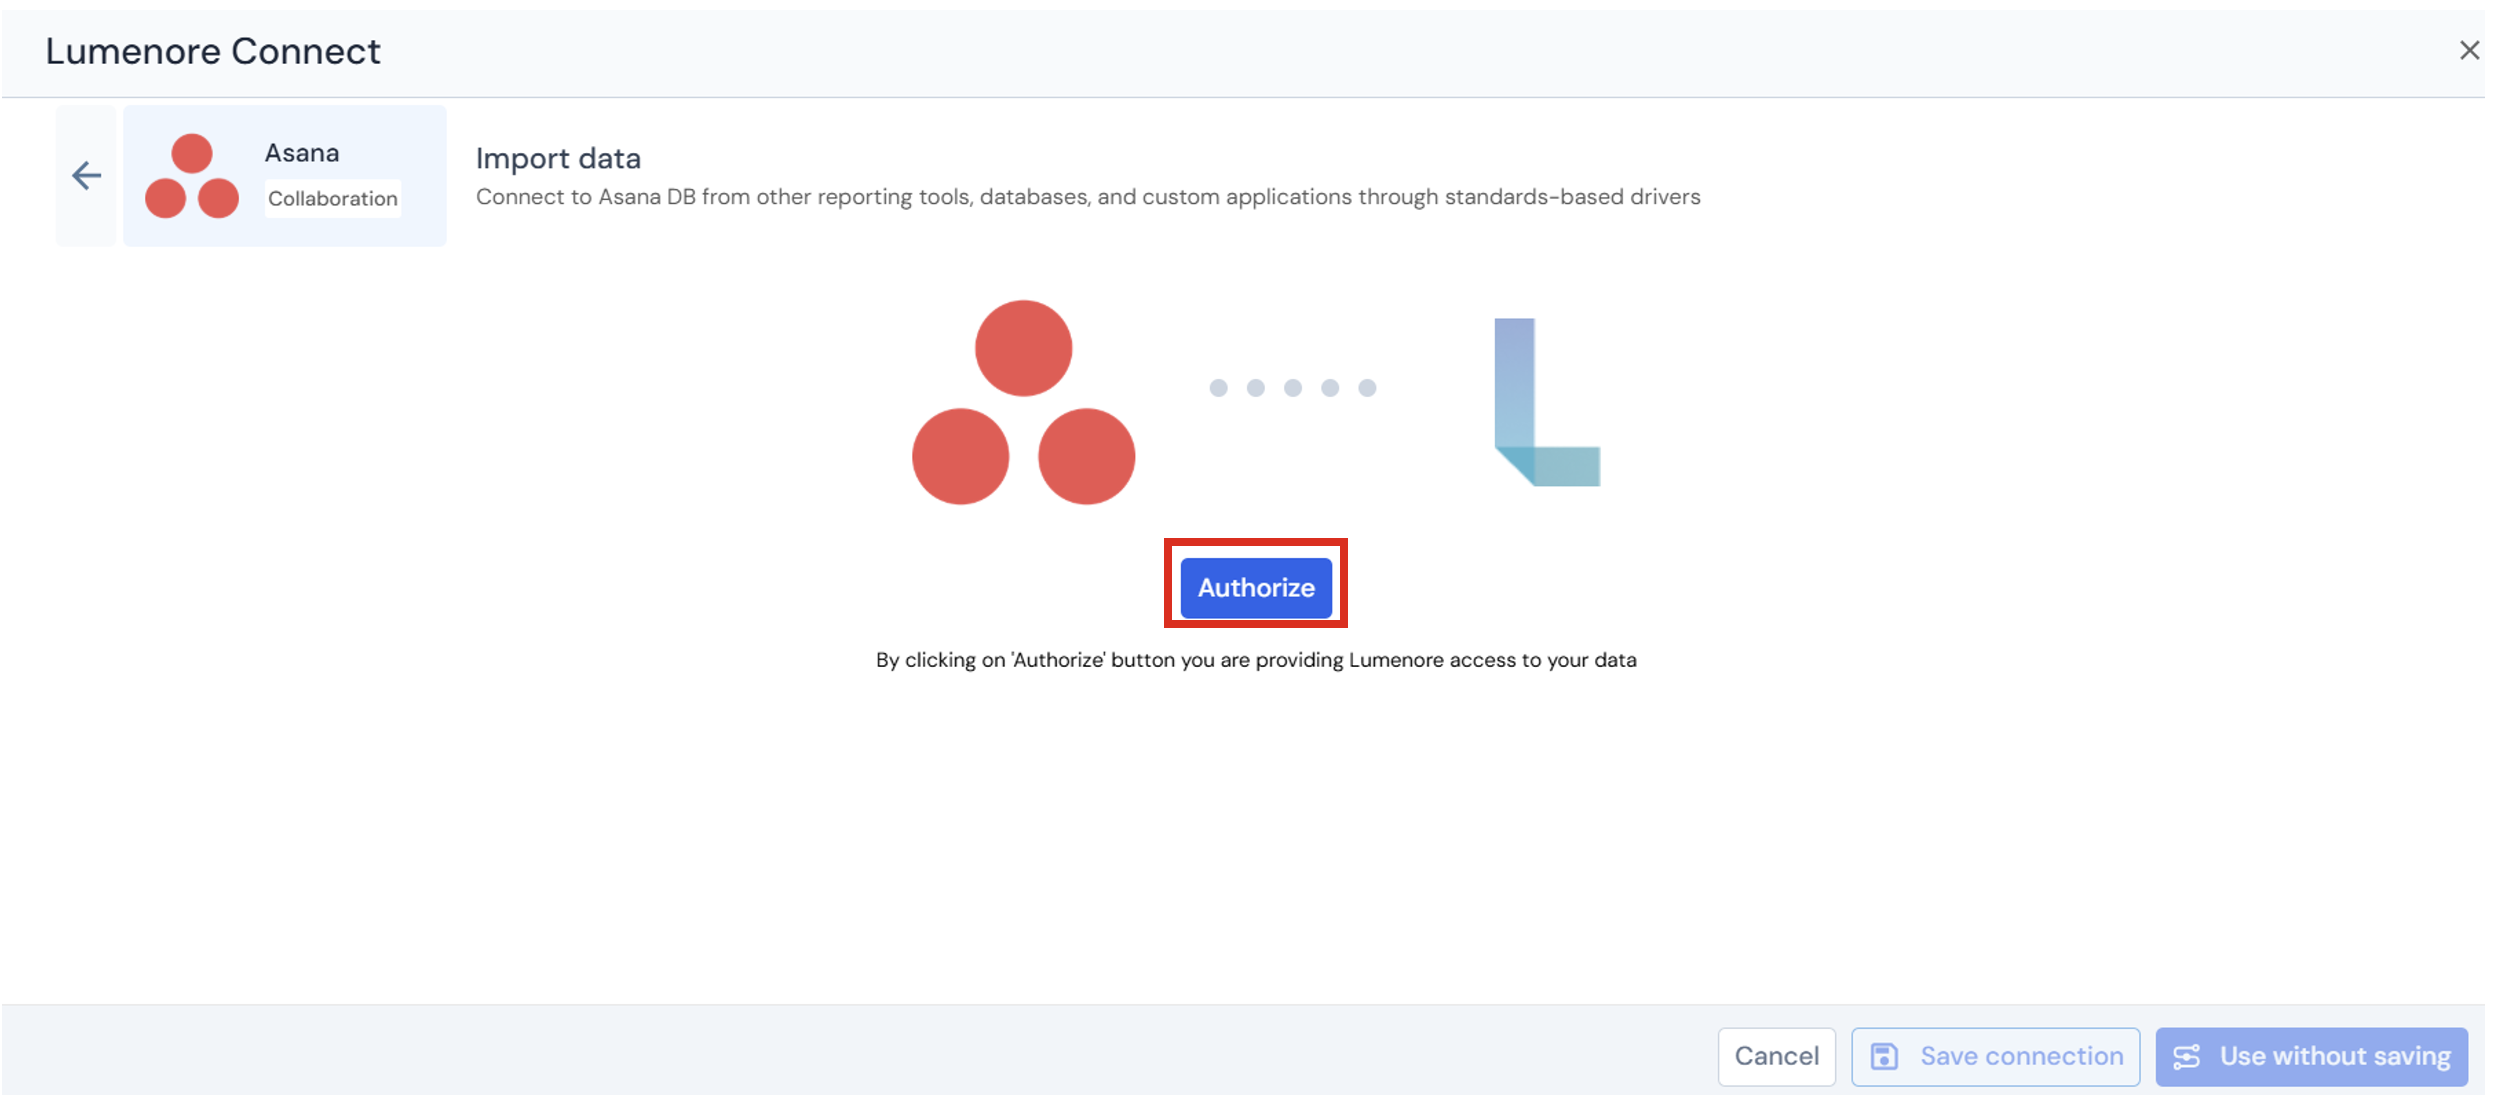Click the small Asana logo in connector card
This screenshot has width=2504, height=1100.
[192, 176]
